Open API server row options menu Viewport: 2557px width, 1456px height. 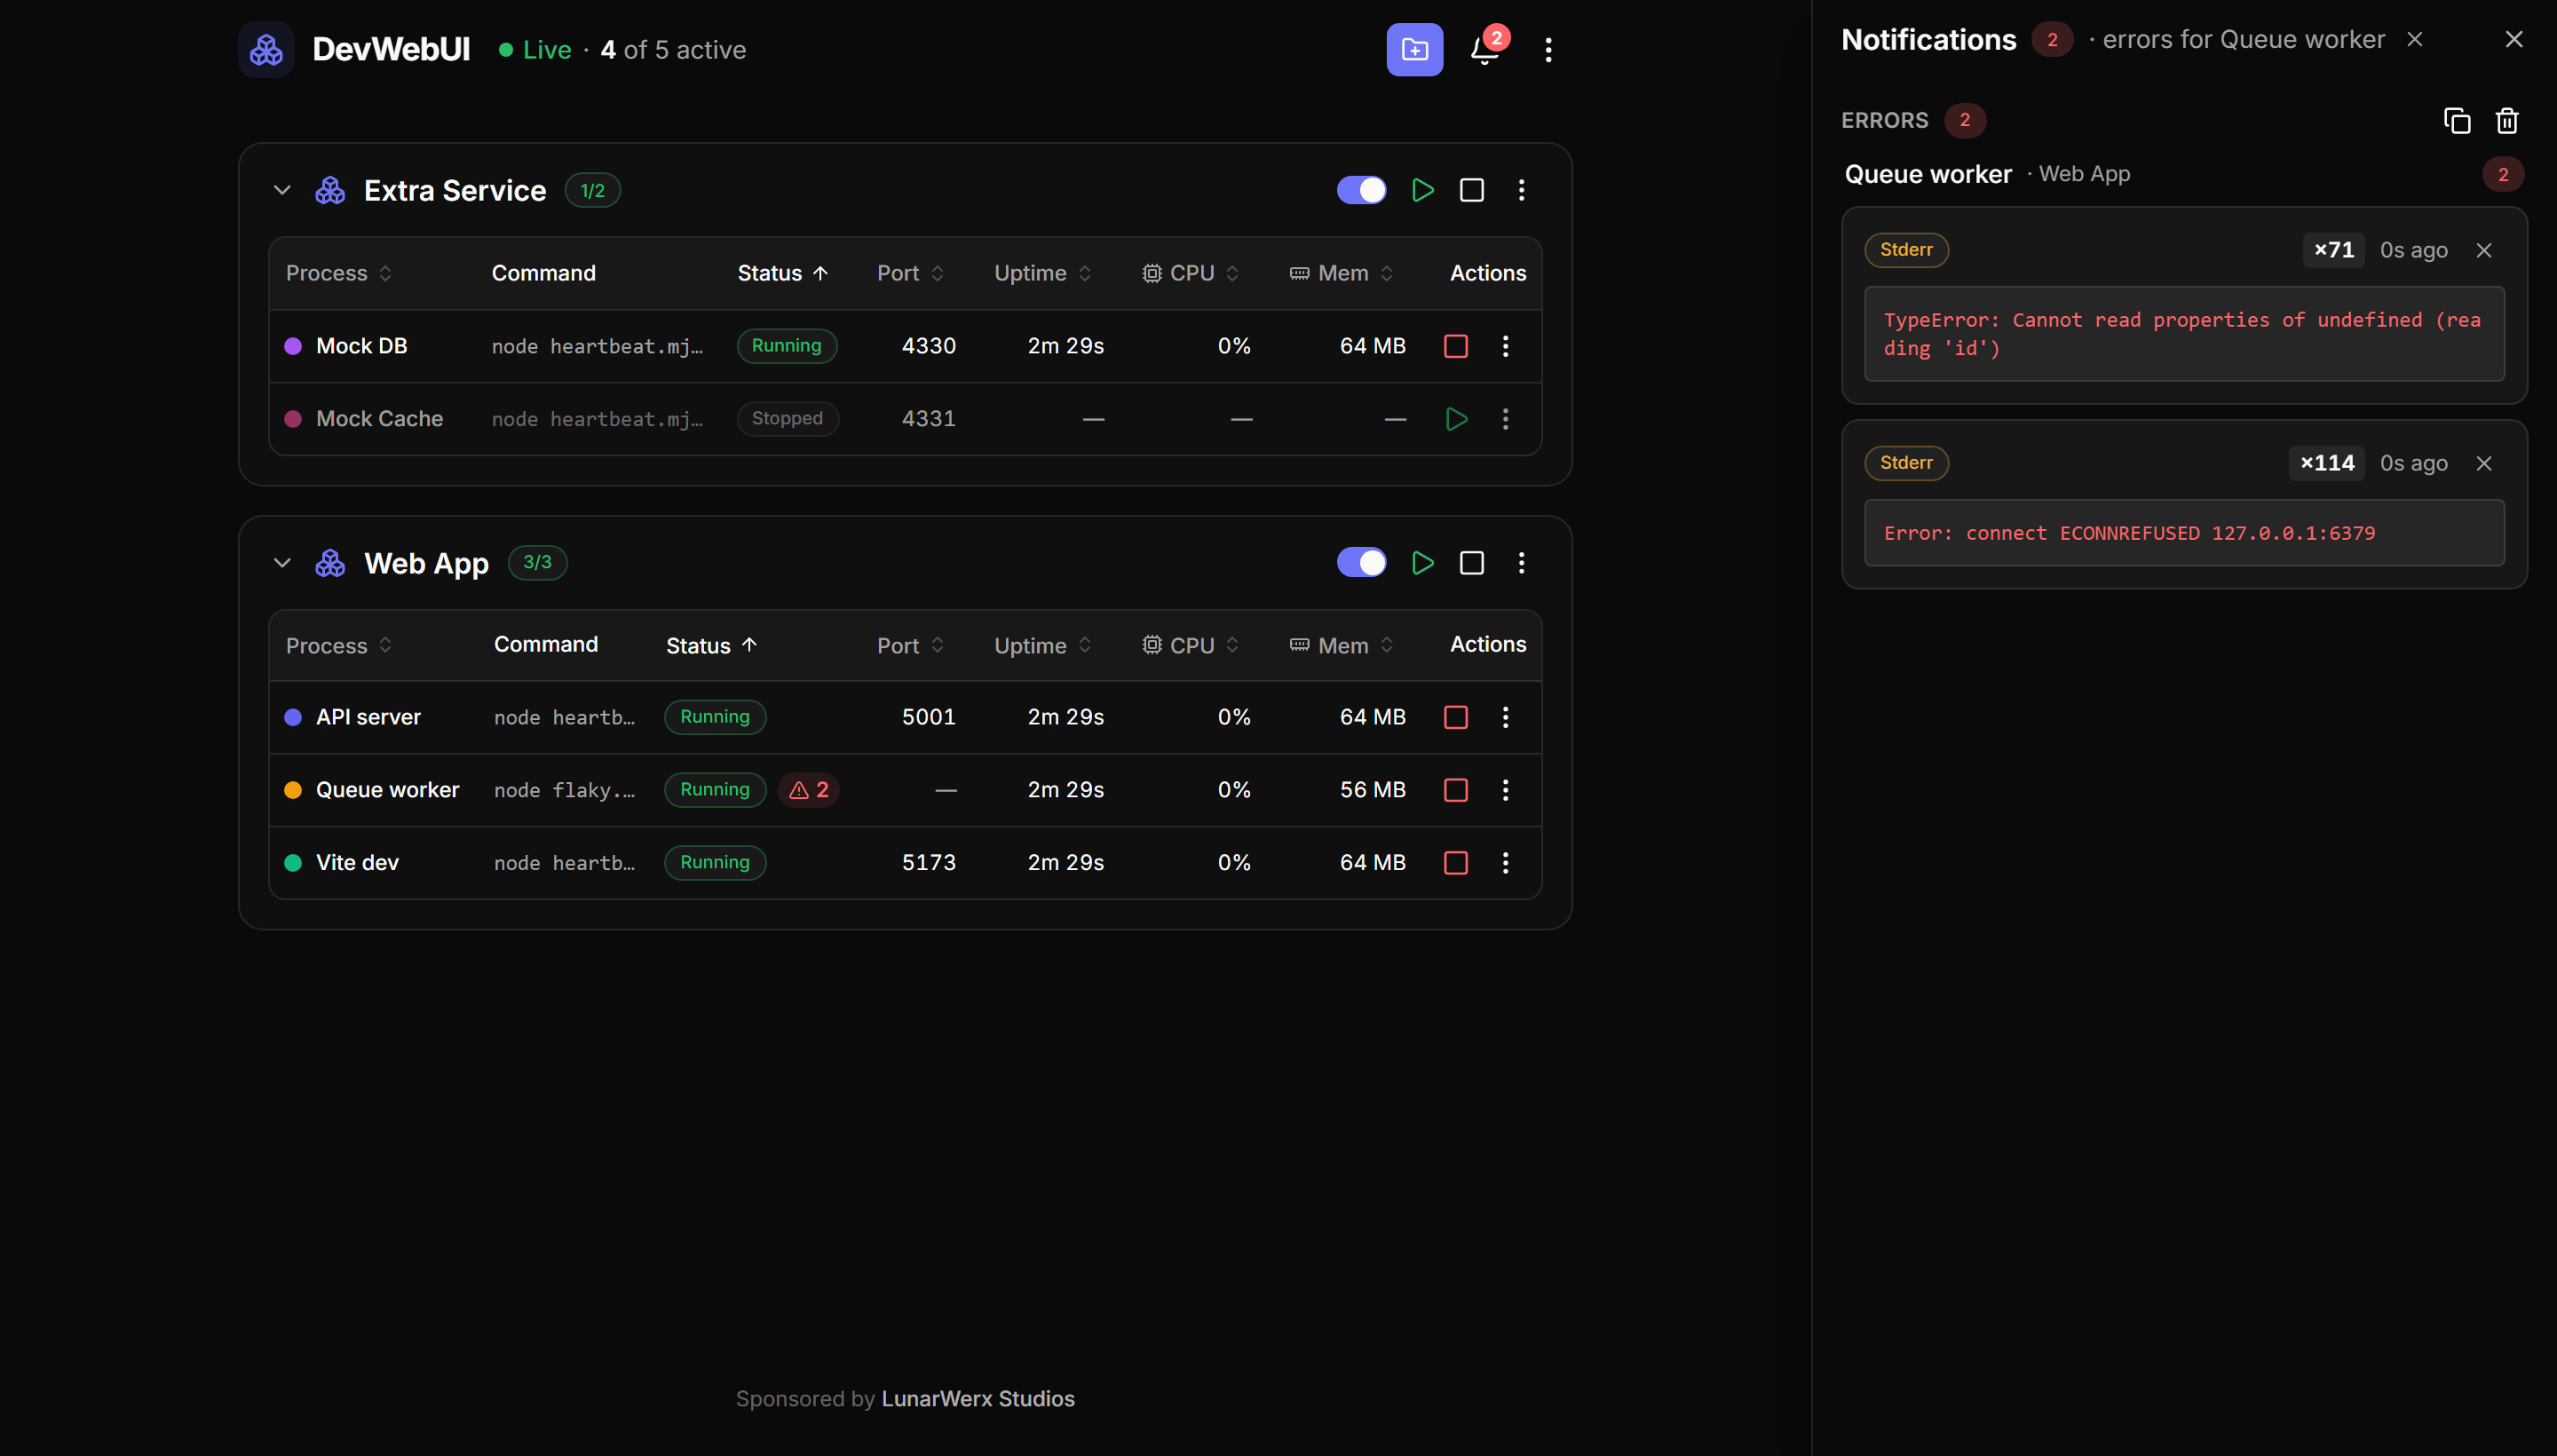tap(1505, 717)
